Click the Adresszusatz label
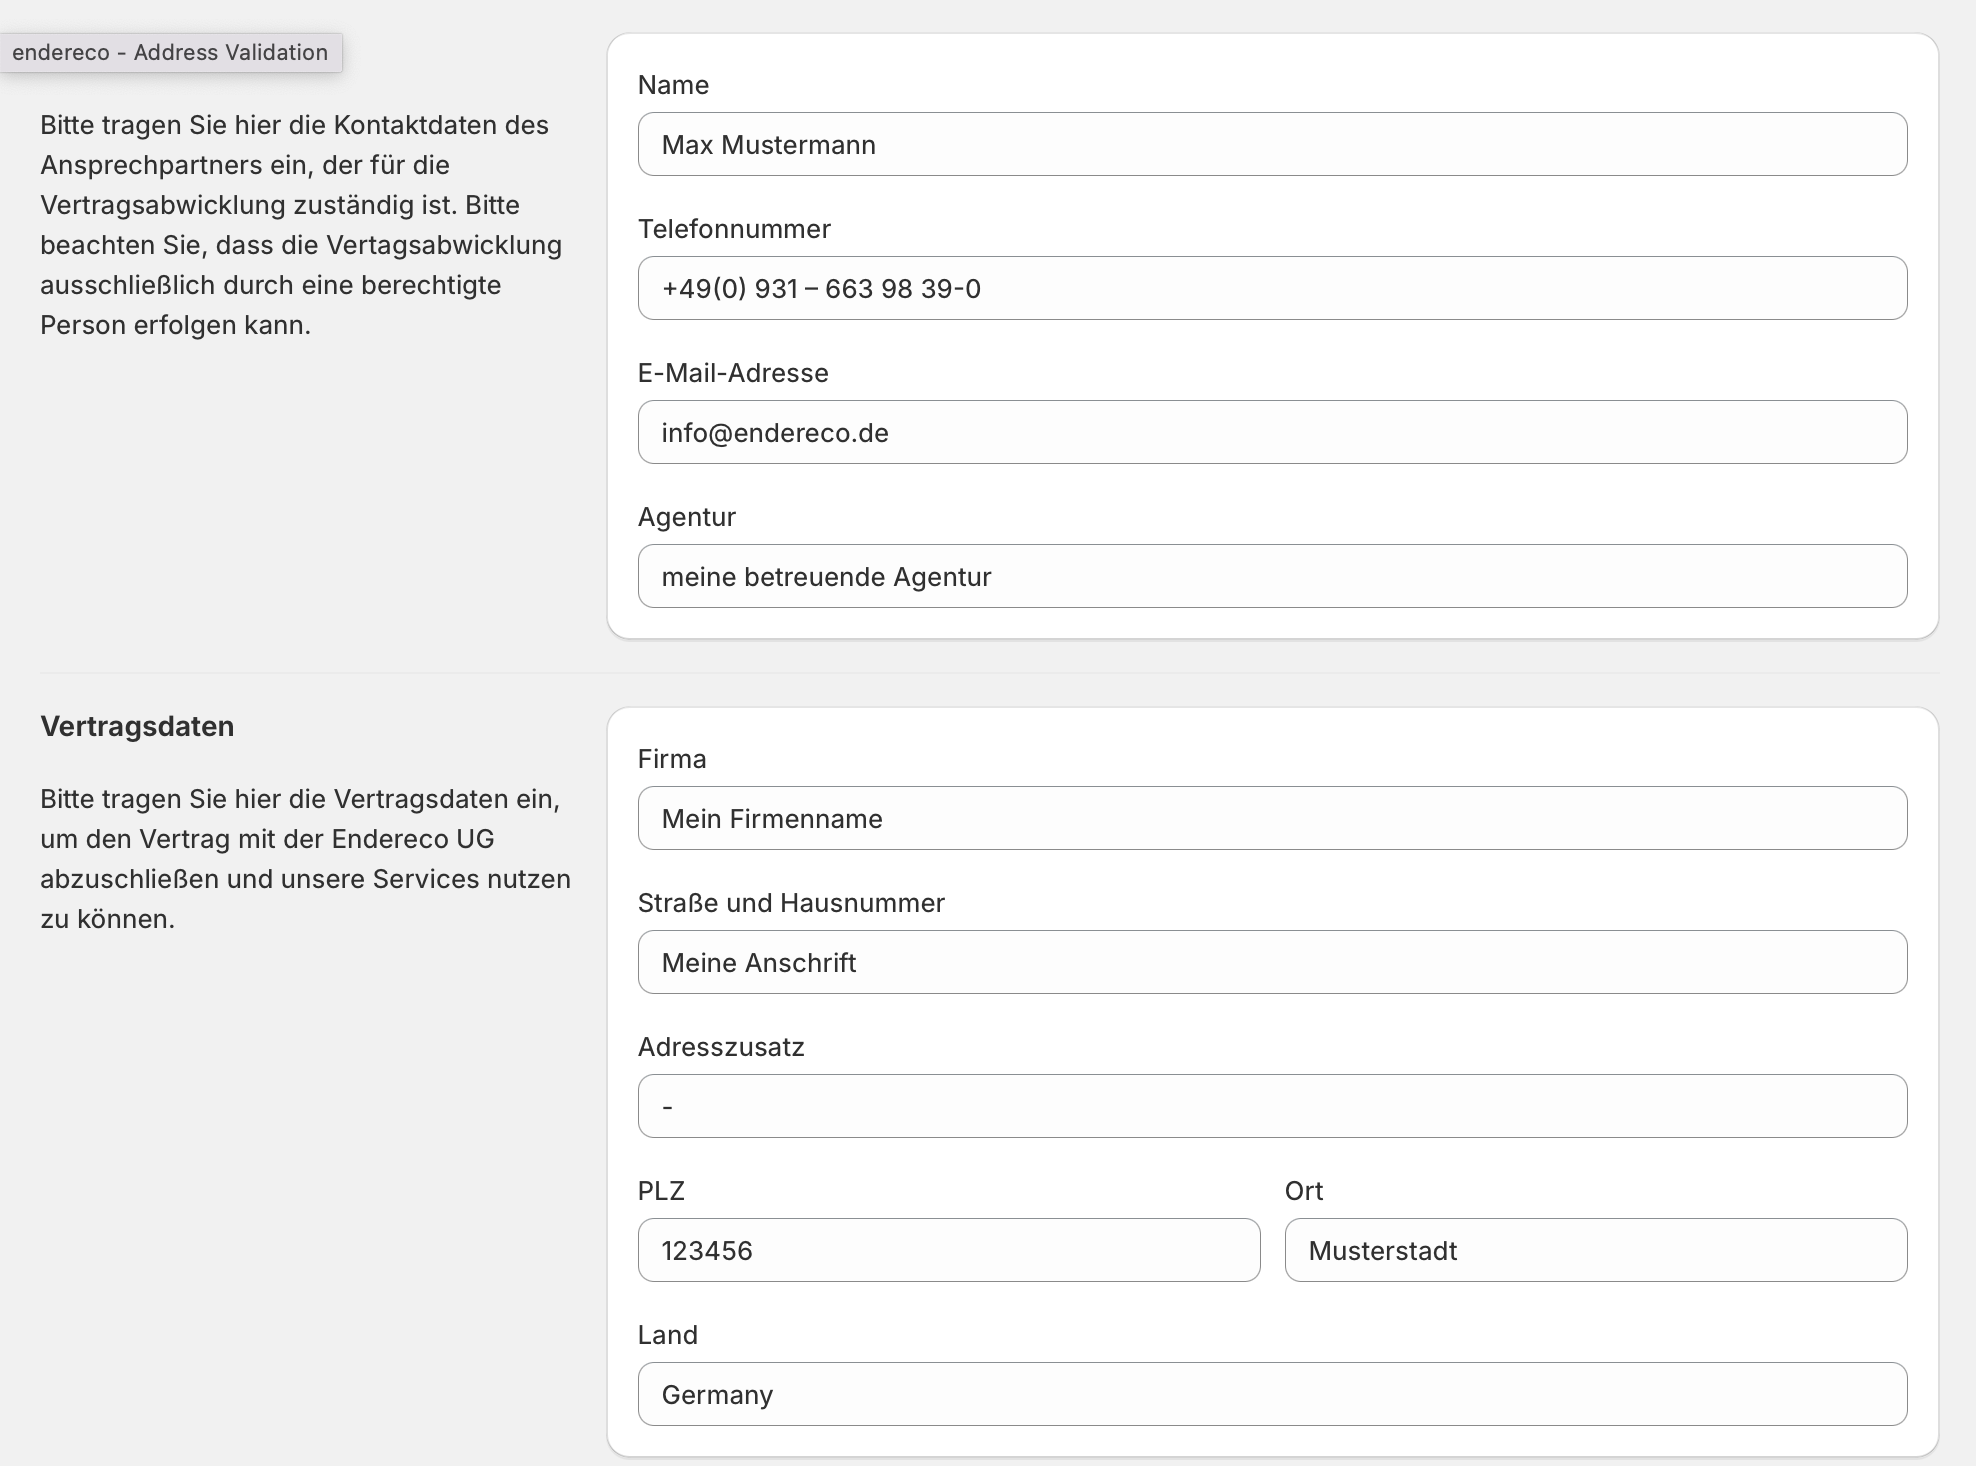Screen dimensions: 1976x1466 coord(721,1047)
